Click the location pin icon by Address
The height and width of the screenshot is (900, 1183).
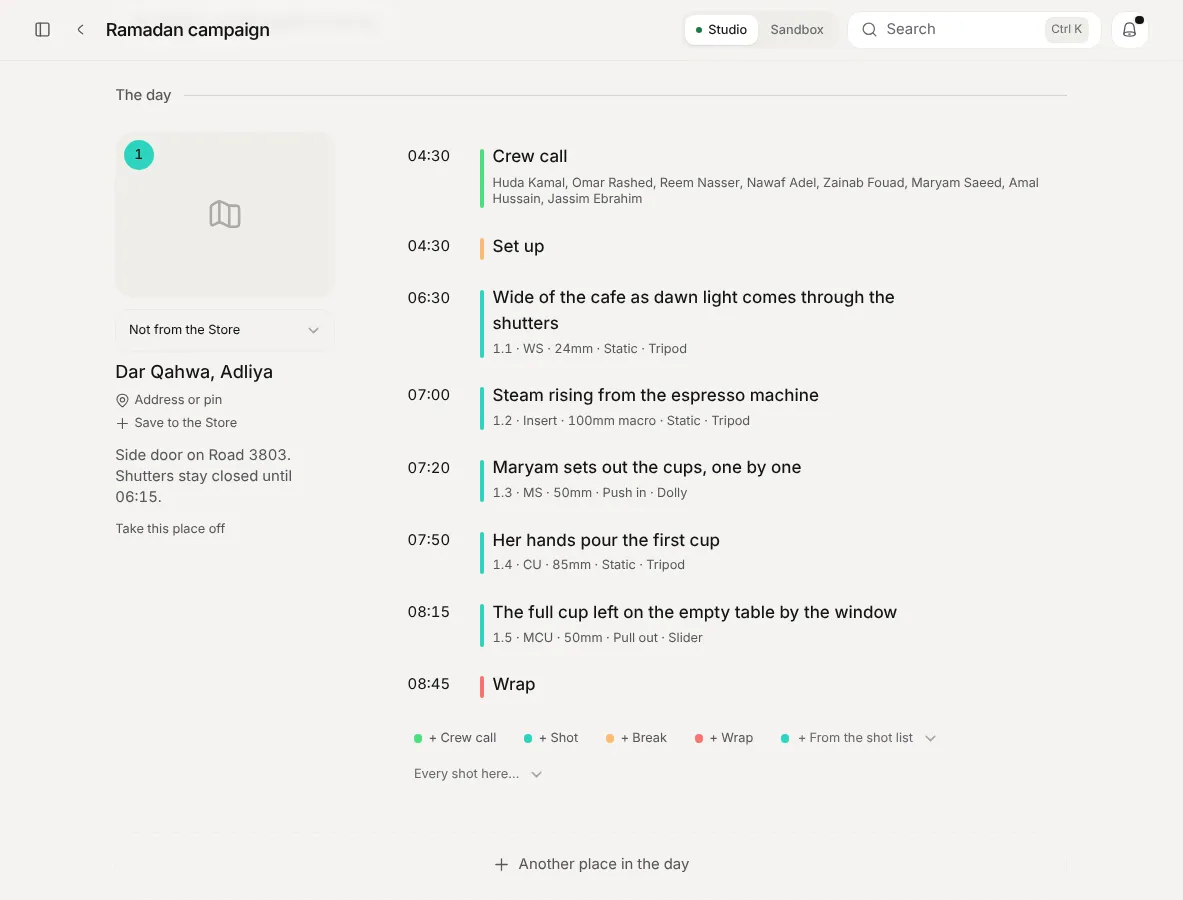122,400
